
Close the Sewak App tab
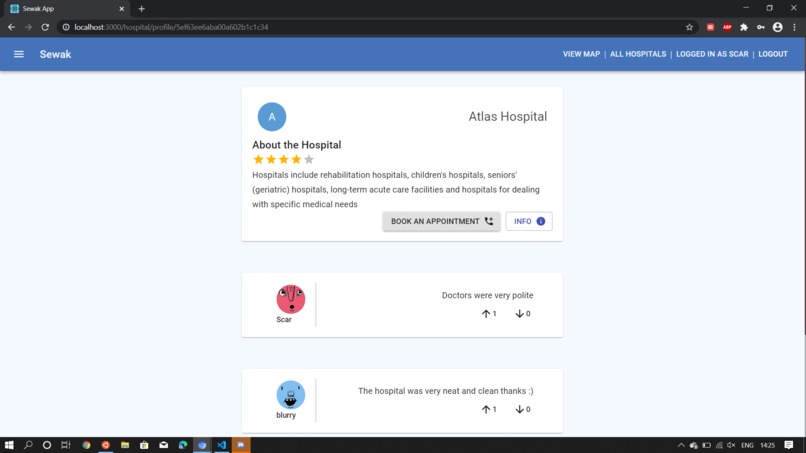(x=122, y=9)
